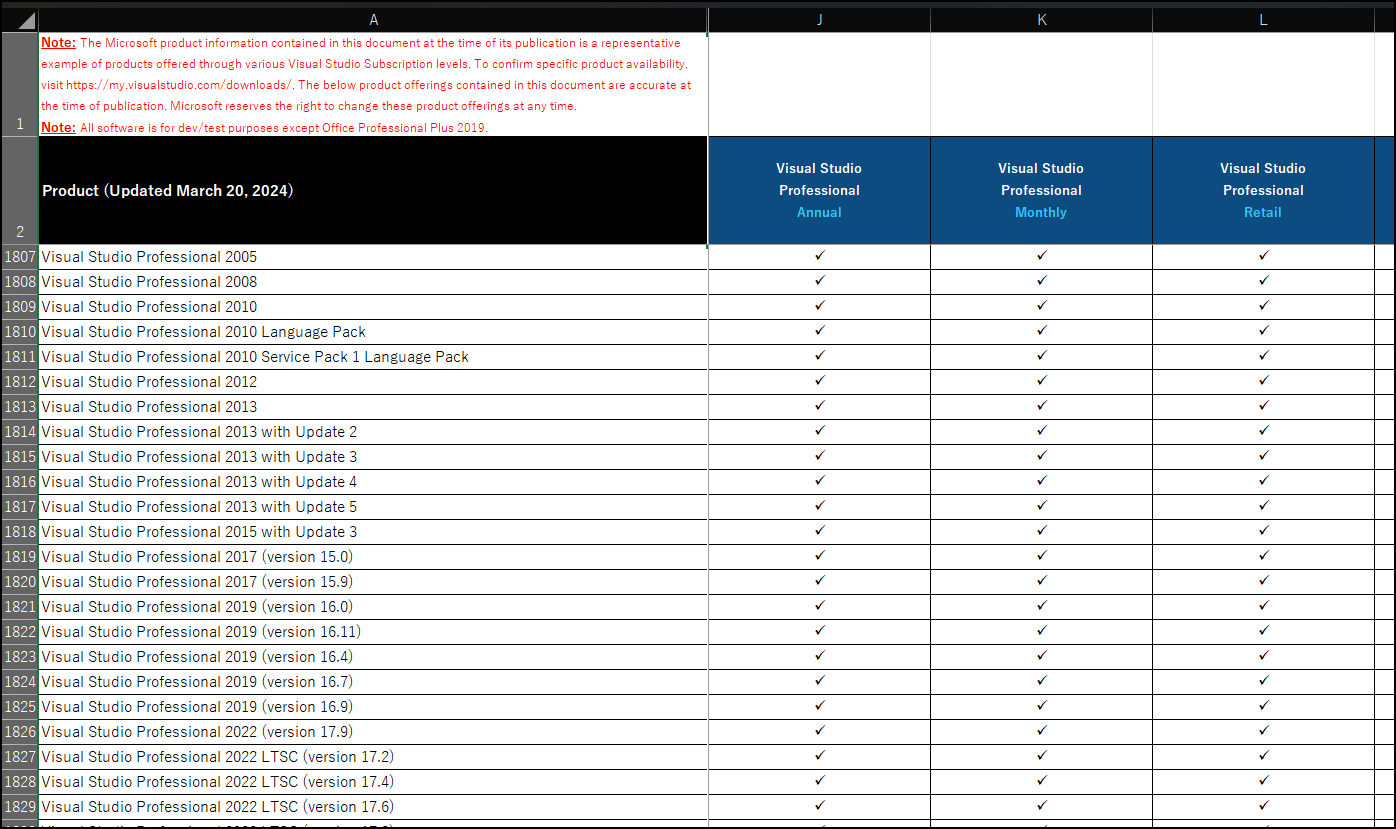This screenshot has width=1396, height=829.
Task: Click Retail checkmark for Visual Studio Professional 2010
Action: click(x=1263, y=306)
